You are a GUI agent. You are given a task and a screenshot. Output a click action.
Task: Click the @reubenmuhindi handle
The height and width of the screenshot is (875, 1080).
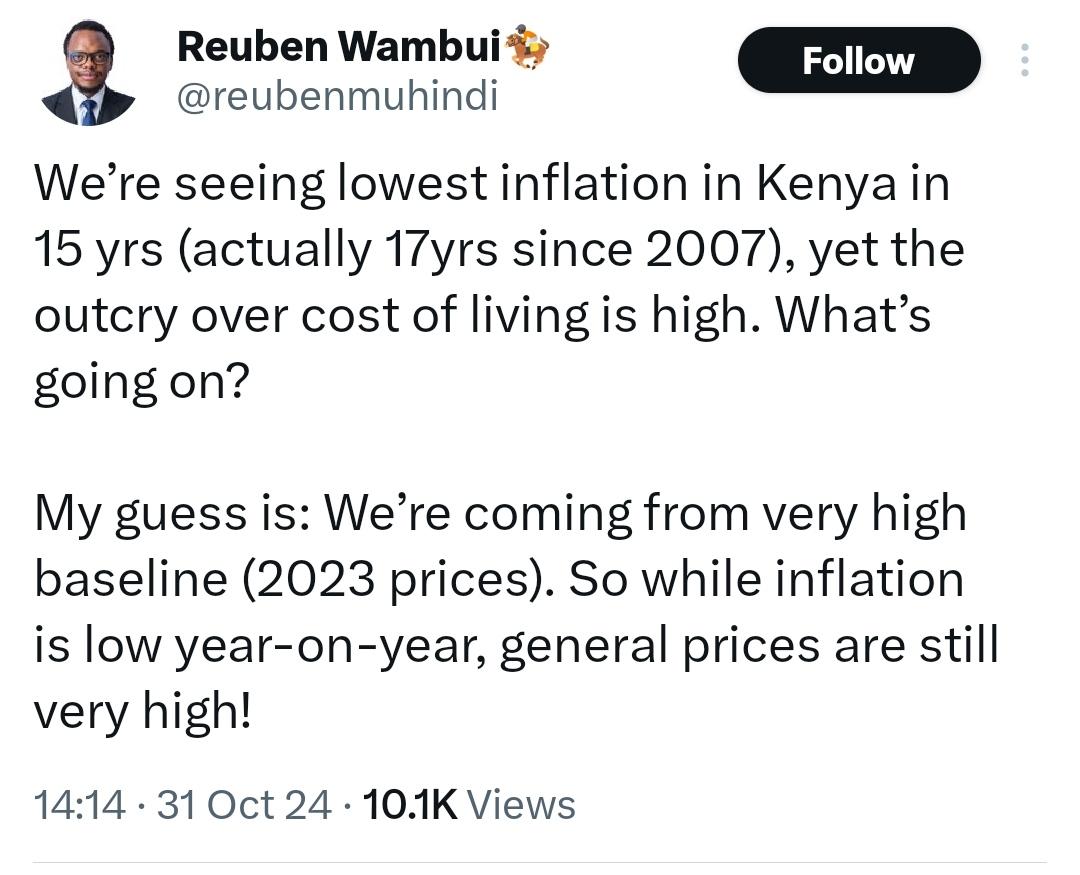point(338,96)
